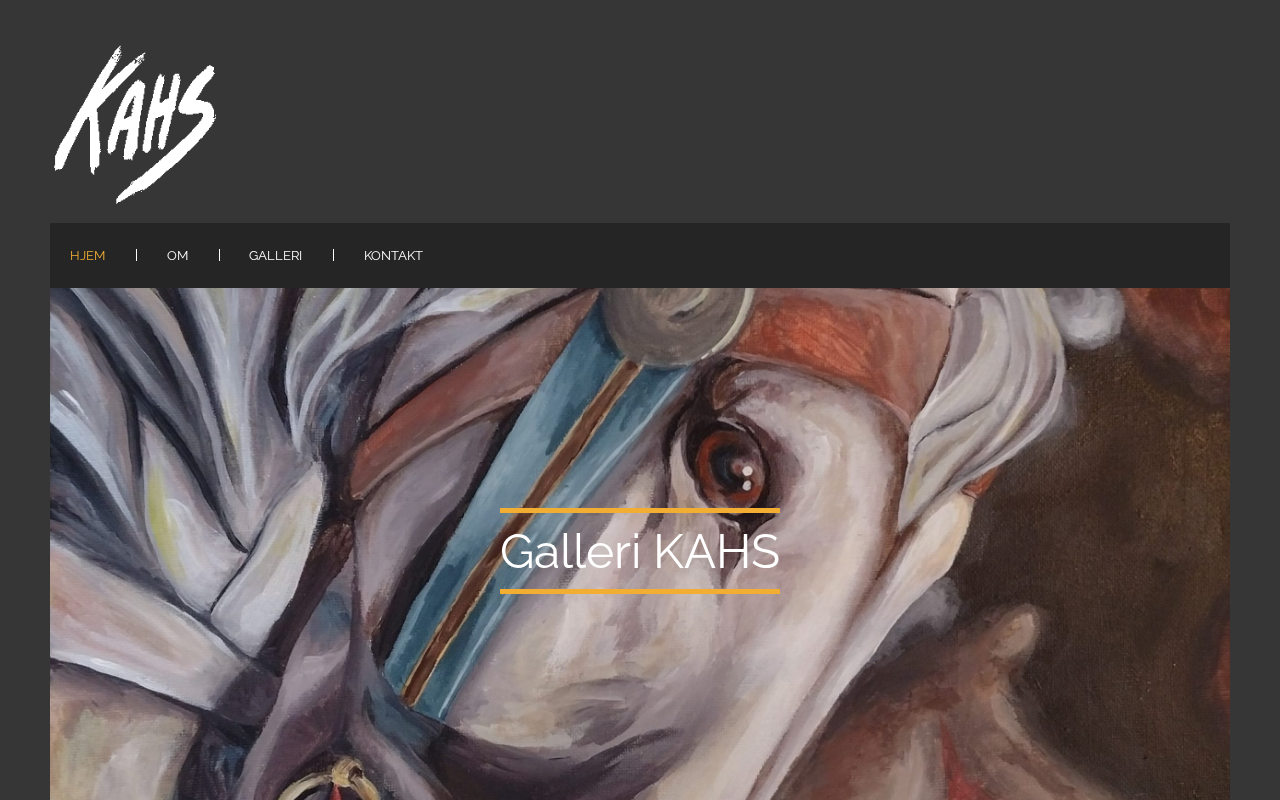Click the horse's brown eye in painting
The width and height of the screenshot is (1280, 800).
[731, 470]
